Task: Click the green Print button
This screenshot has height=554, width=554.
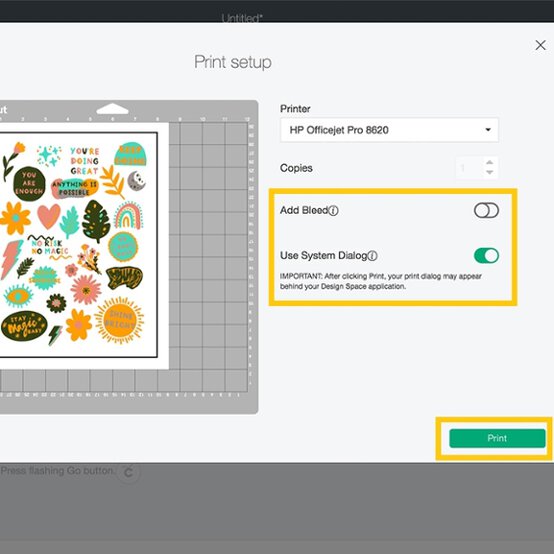Action: point(497,438)
